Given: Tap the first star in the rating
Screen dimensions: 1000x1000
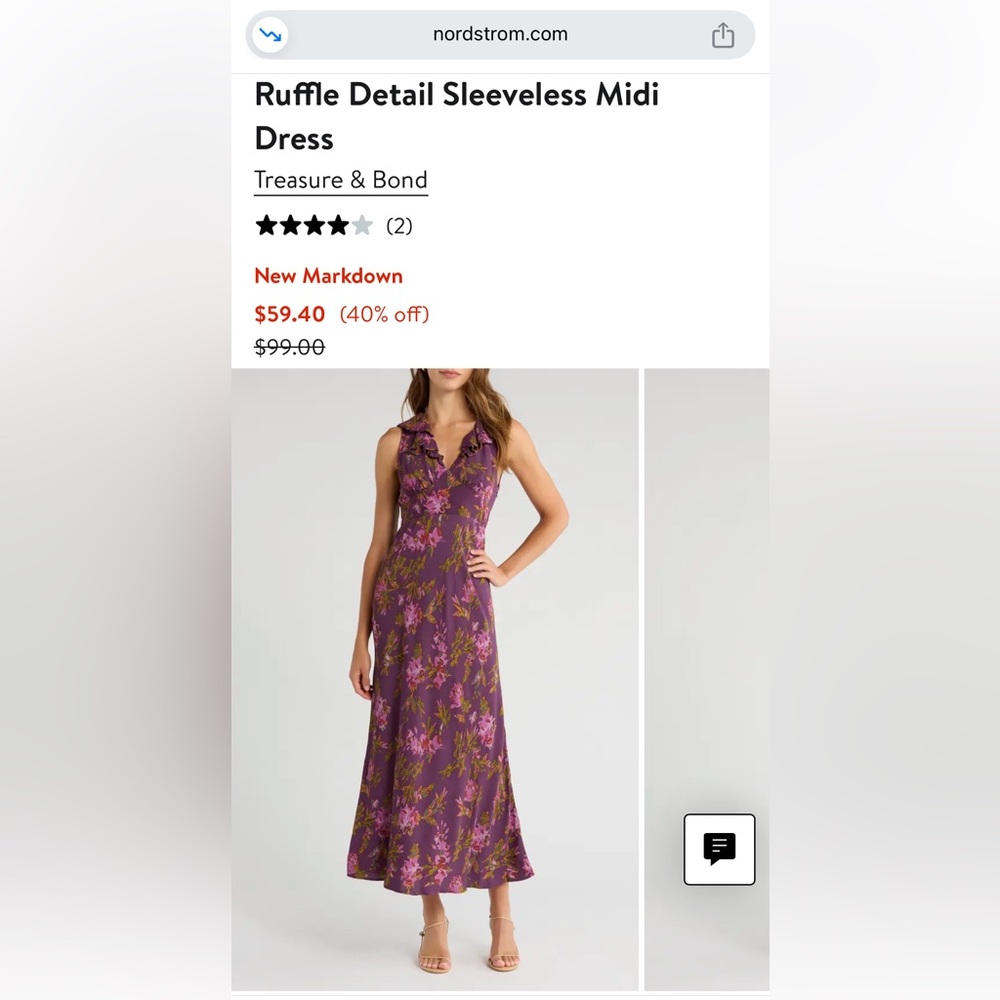Looking at the screenshot, I should [x=265, y=225].
